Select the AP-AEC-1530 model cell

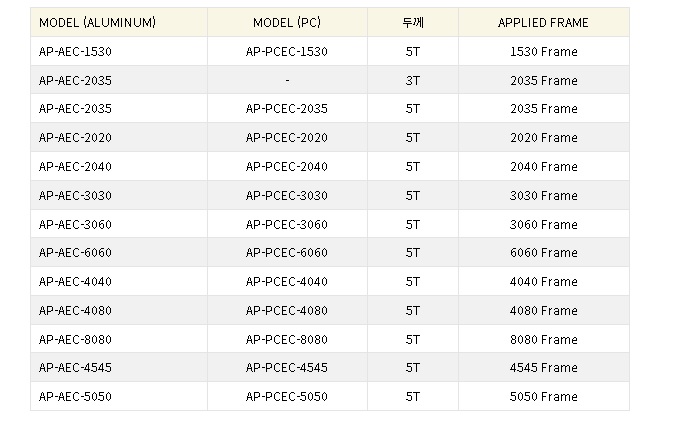pos(119,52)
